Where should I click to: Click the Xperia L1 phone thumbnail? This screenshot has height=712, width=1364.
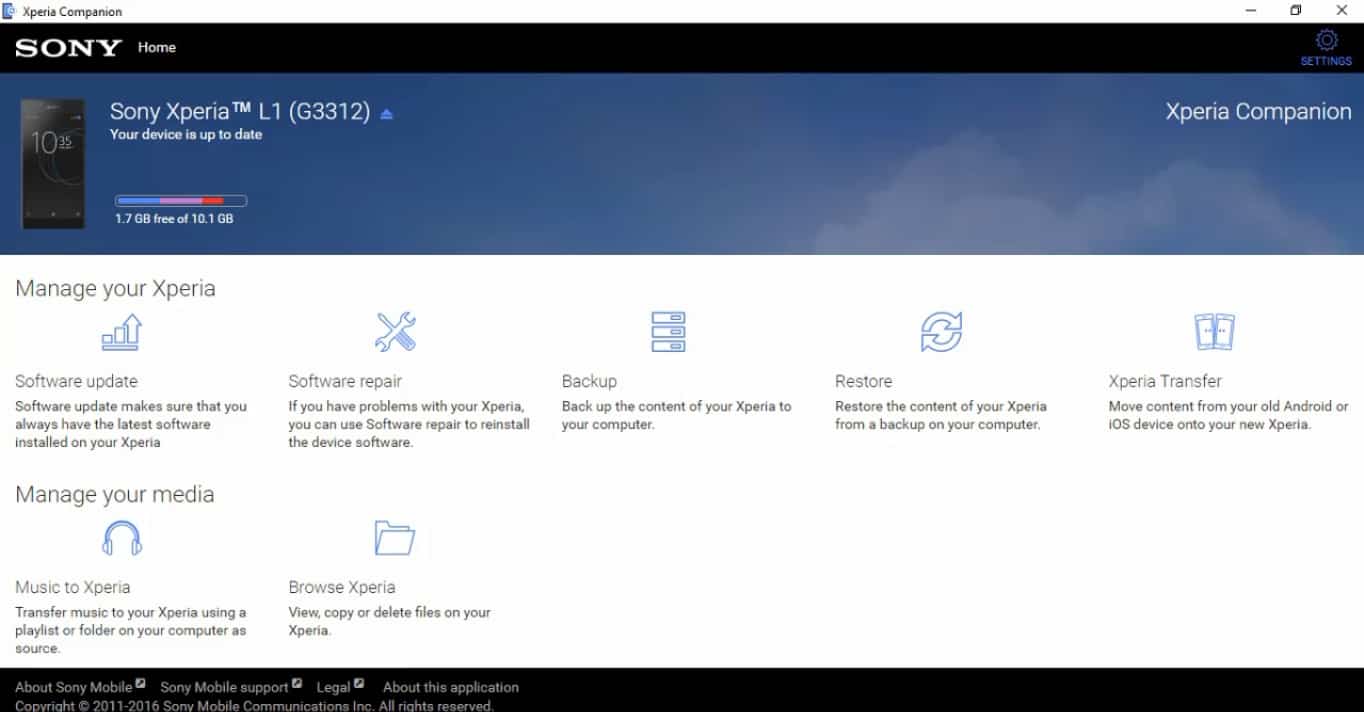(x=53, y=164)
